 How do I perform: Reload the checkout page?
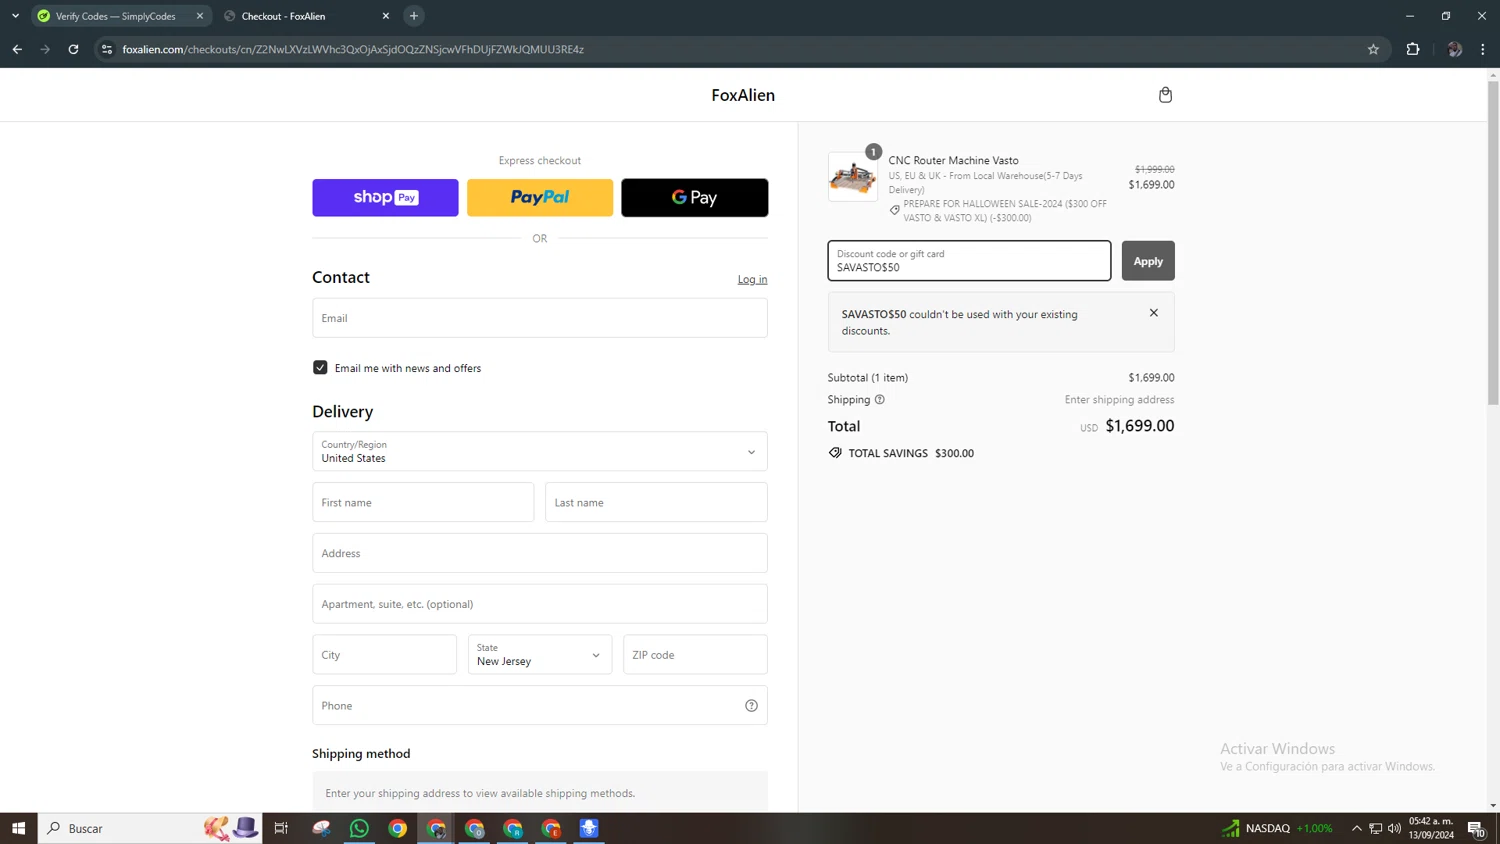pyautogui.click(x=73, y=49)
